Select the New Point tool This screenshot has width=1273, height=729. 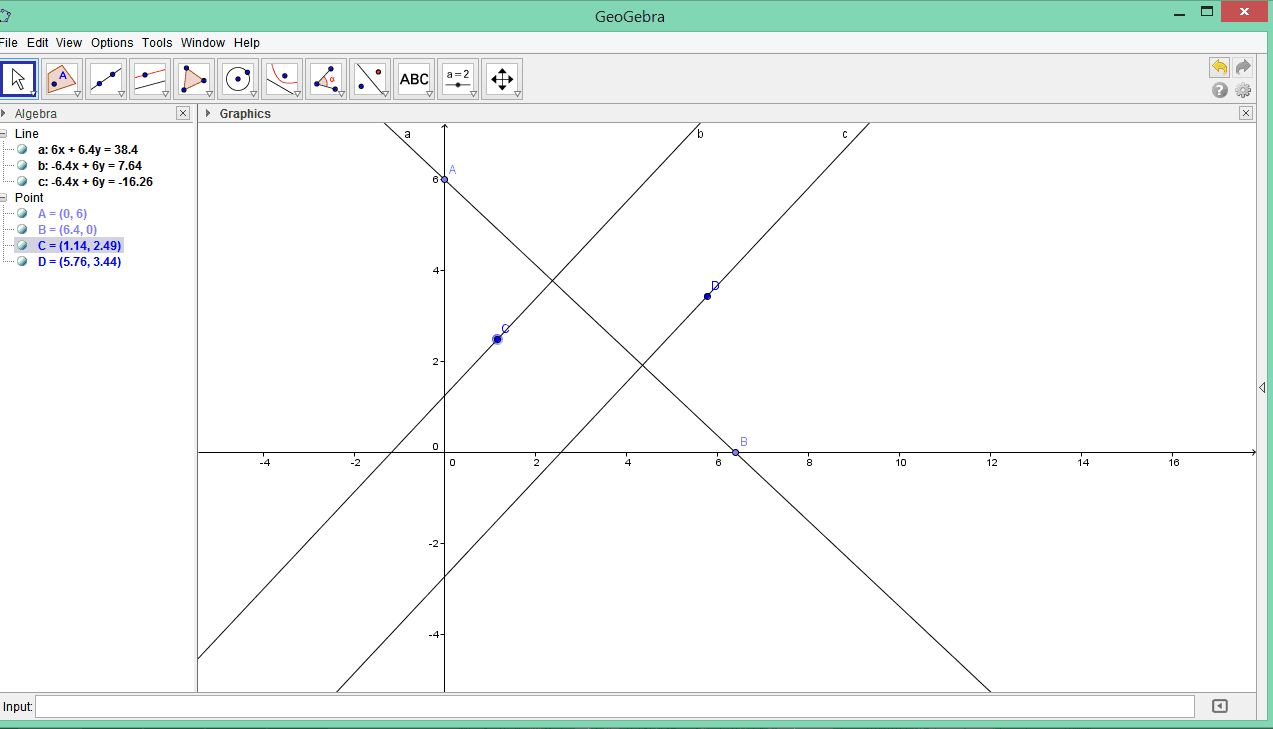[x=63, y=79]
